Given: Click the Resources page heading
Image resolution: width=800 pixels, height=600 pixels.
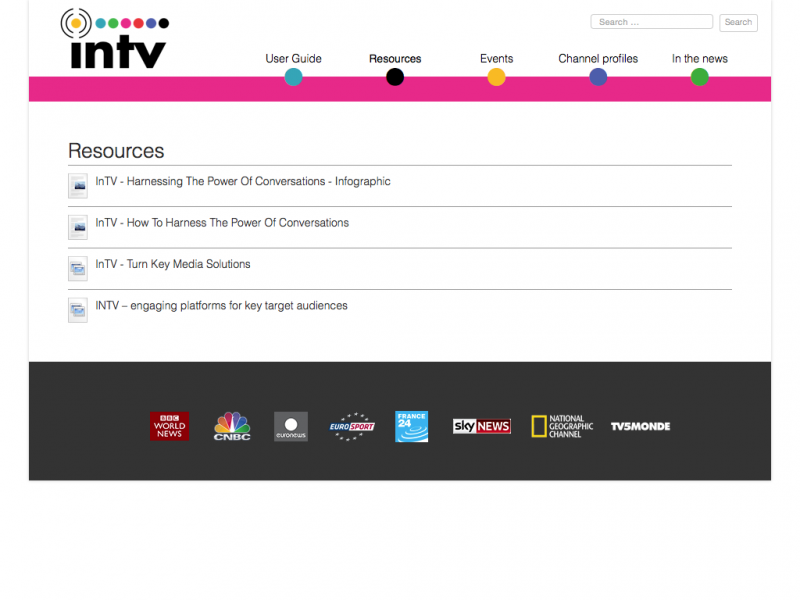Looking at the screenshot, I should [116, 151].
